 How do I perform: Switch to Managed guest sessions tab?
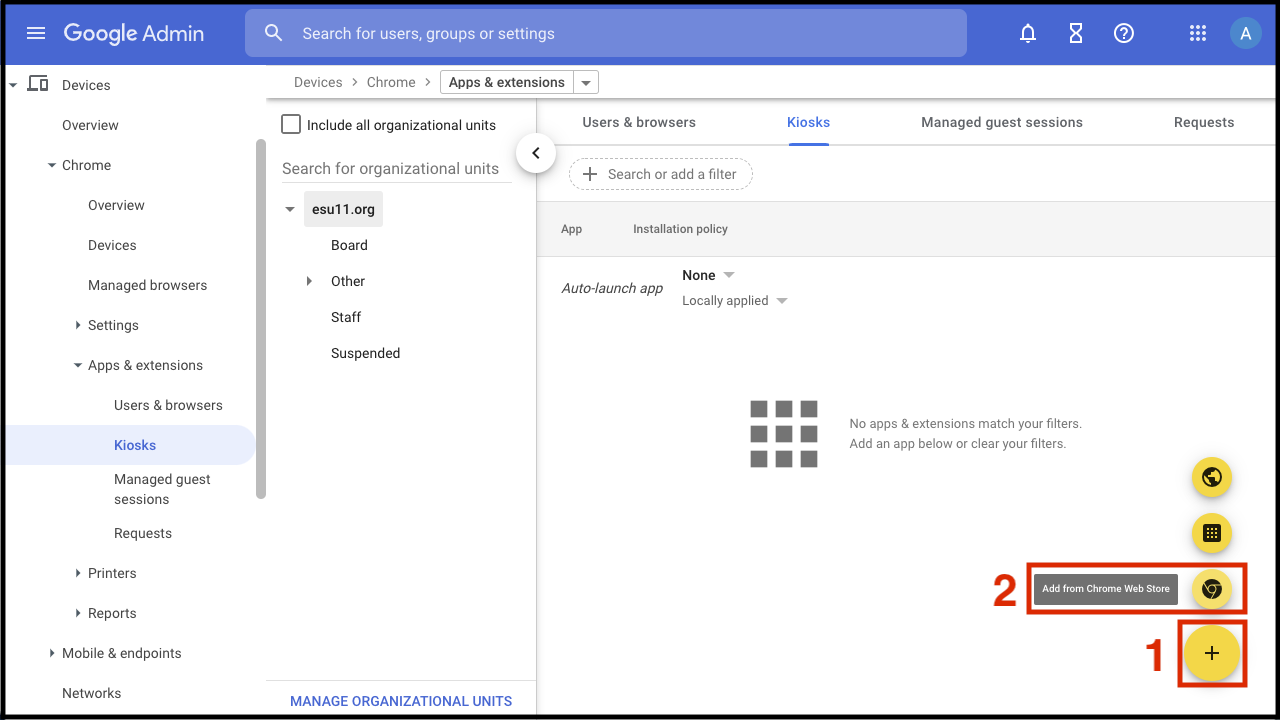1002,122
